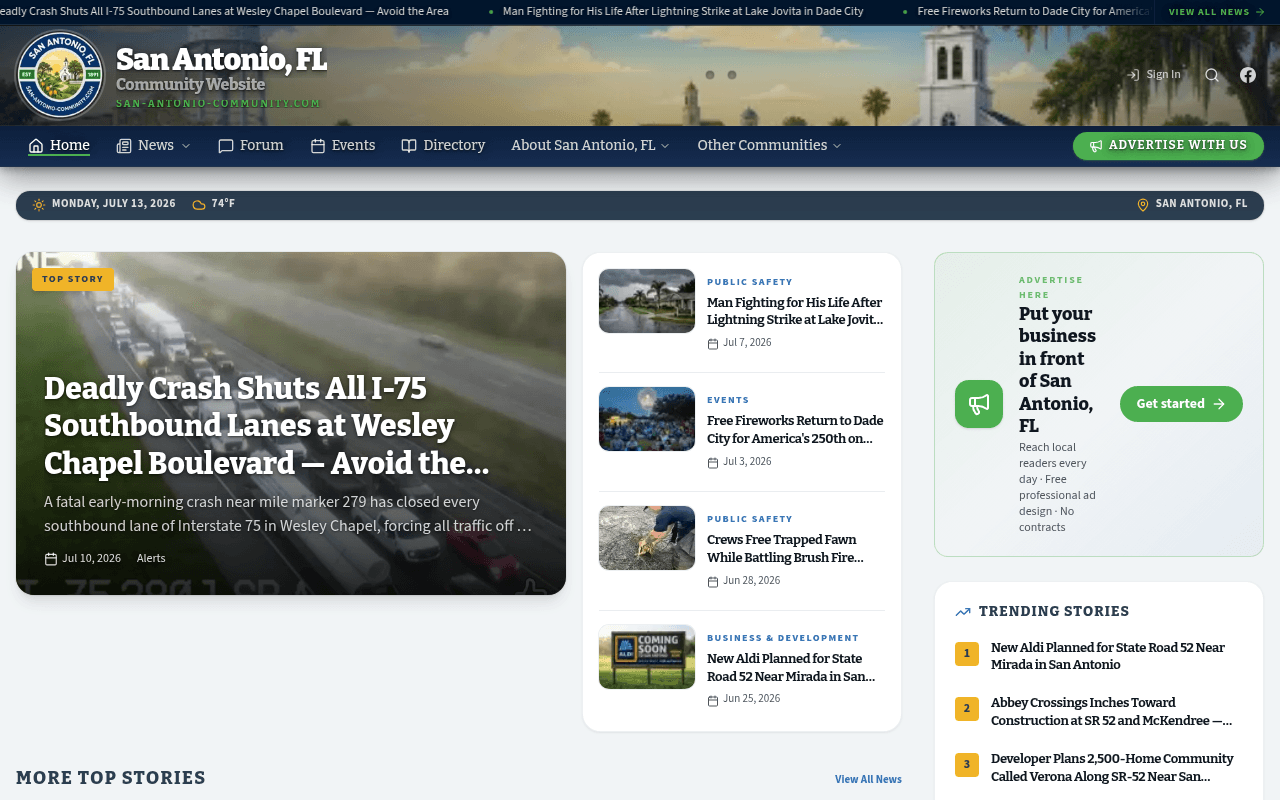Image resolution: width=1280 pixels, height=800 pixels.
Task: Click the Advertise Here label
Action: click(x=1051, y=288)
